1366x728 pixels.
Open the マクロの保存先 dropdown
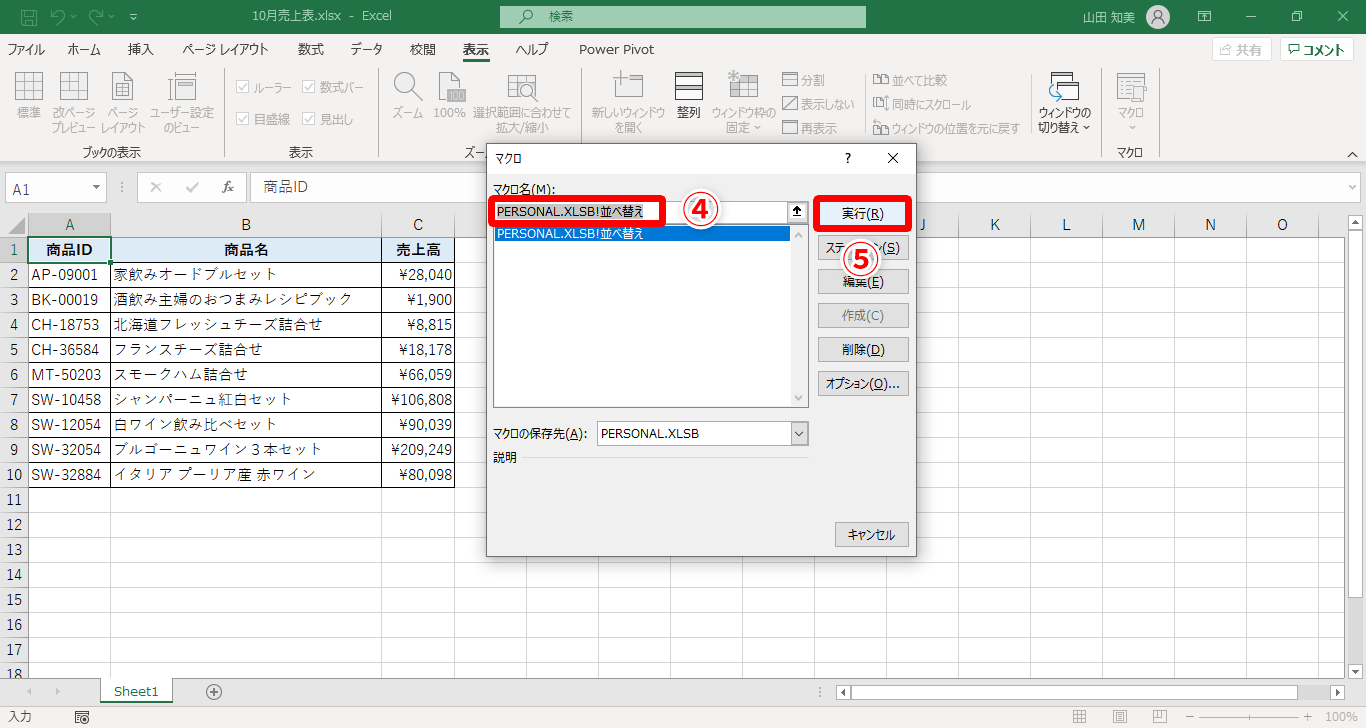click(798, 433)
